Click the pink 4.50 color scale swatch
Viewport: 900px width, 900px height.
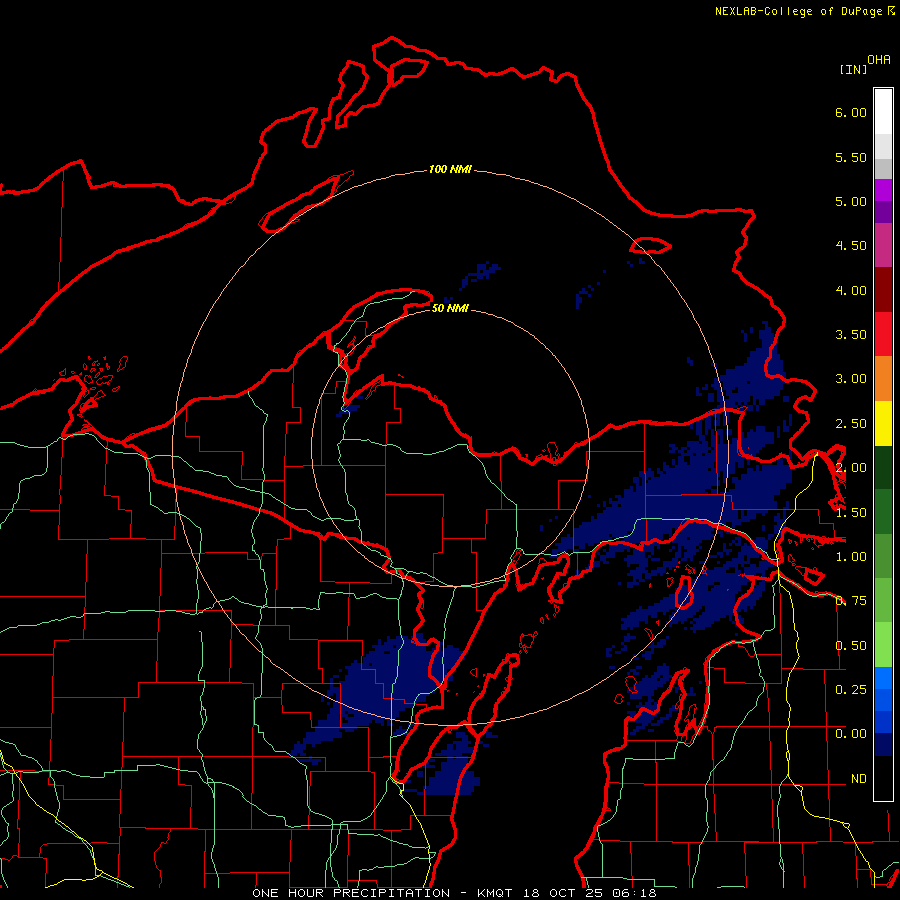883,245
